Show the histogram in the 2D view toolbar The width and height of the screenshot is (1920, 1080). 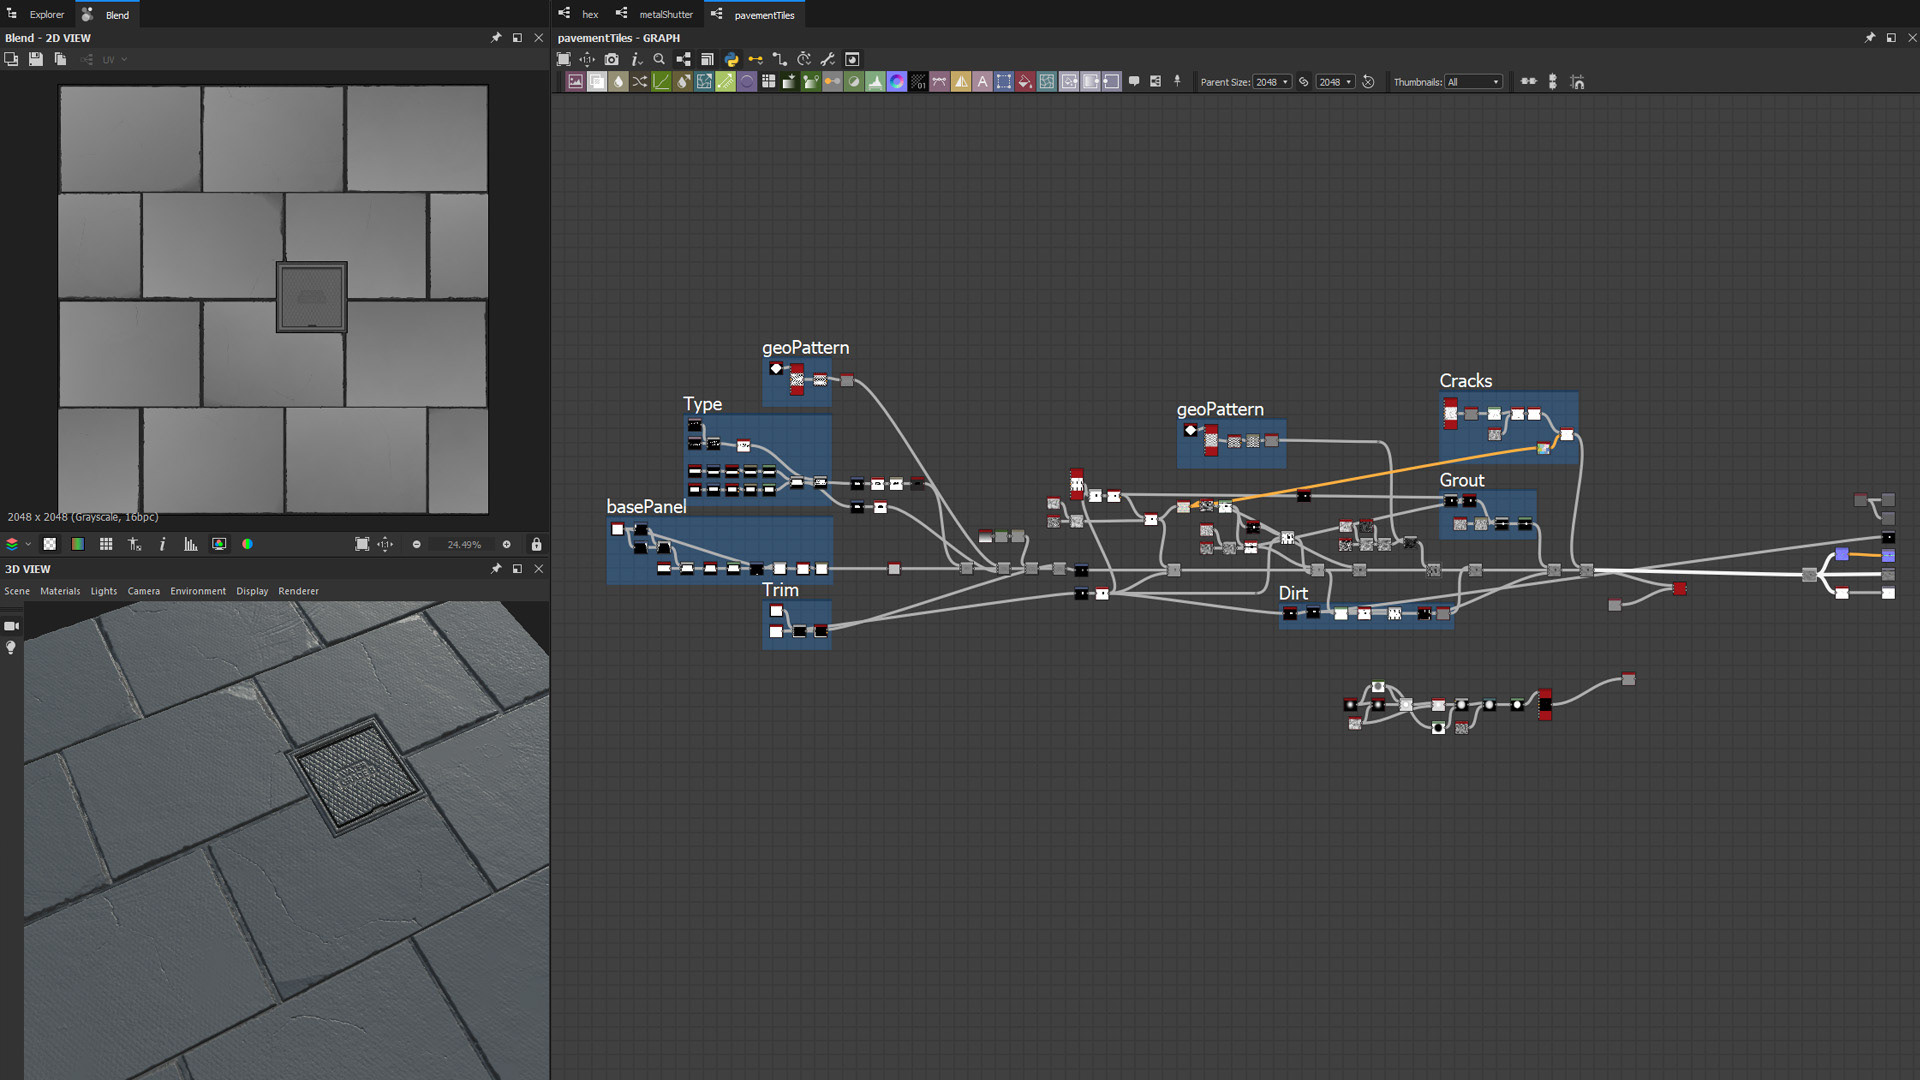(x=190, y=544)
